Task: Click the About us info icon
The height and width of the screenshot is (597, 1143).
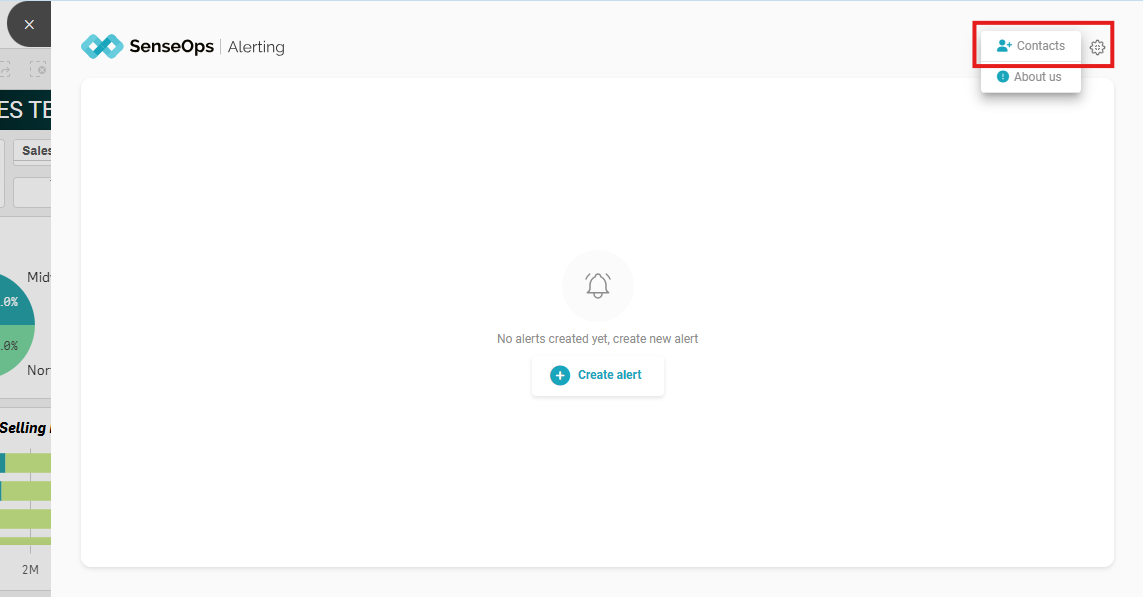Action: 1003,77
